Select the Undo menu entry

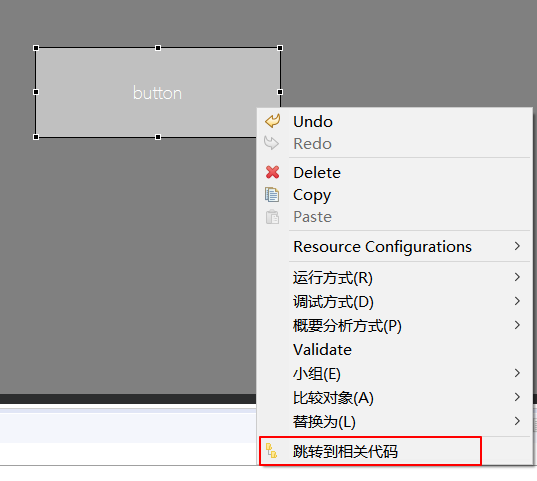394,122
